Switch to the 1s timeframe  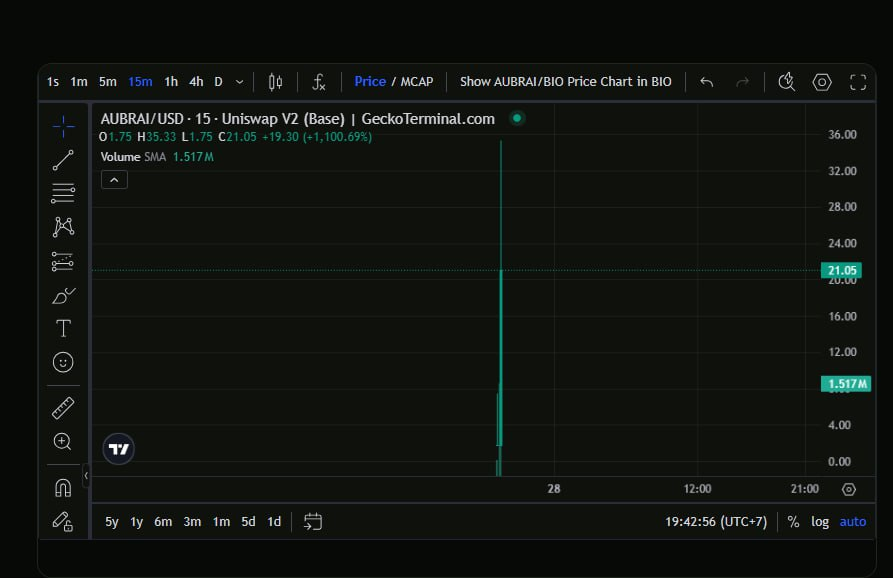[53, 82]
